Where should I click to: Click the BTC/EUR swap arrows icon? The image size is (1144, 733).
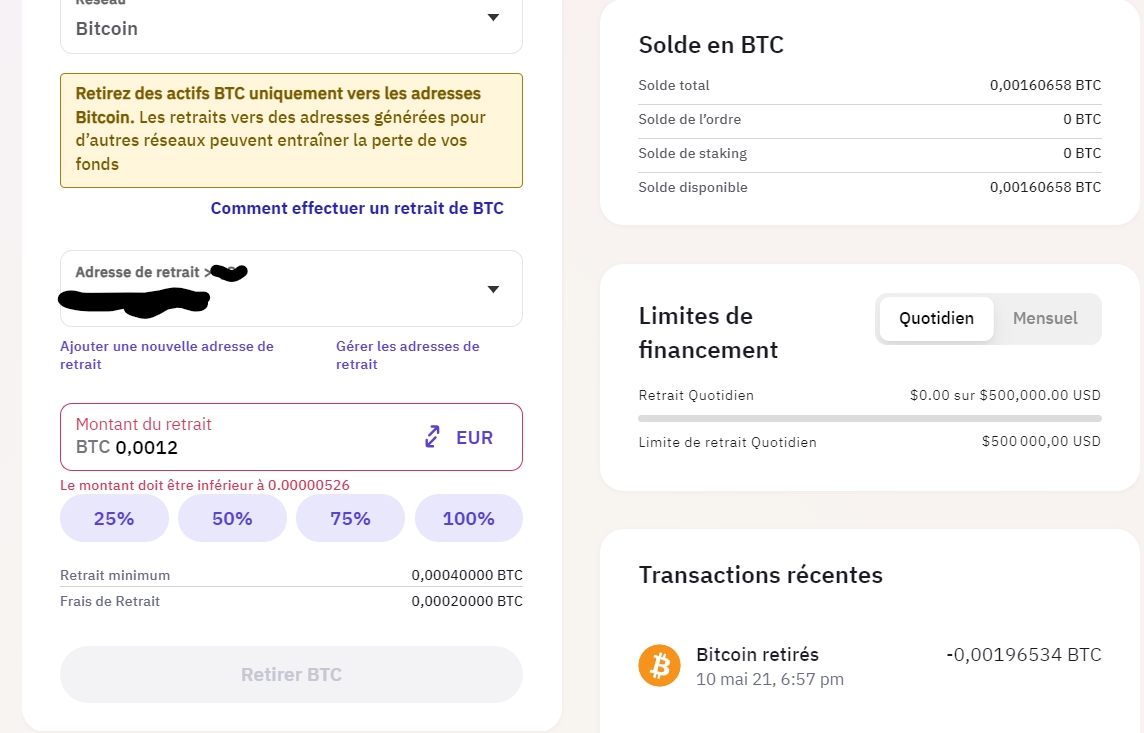(x=432, y=437)
